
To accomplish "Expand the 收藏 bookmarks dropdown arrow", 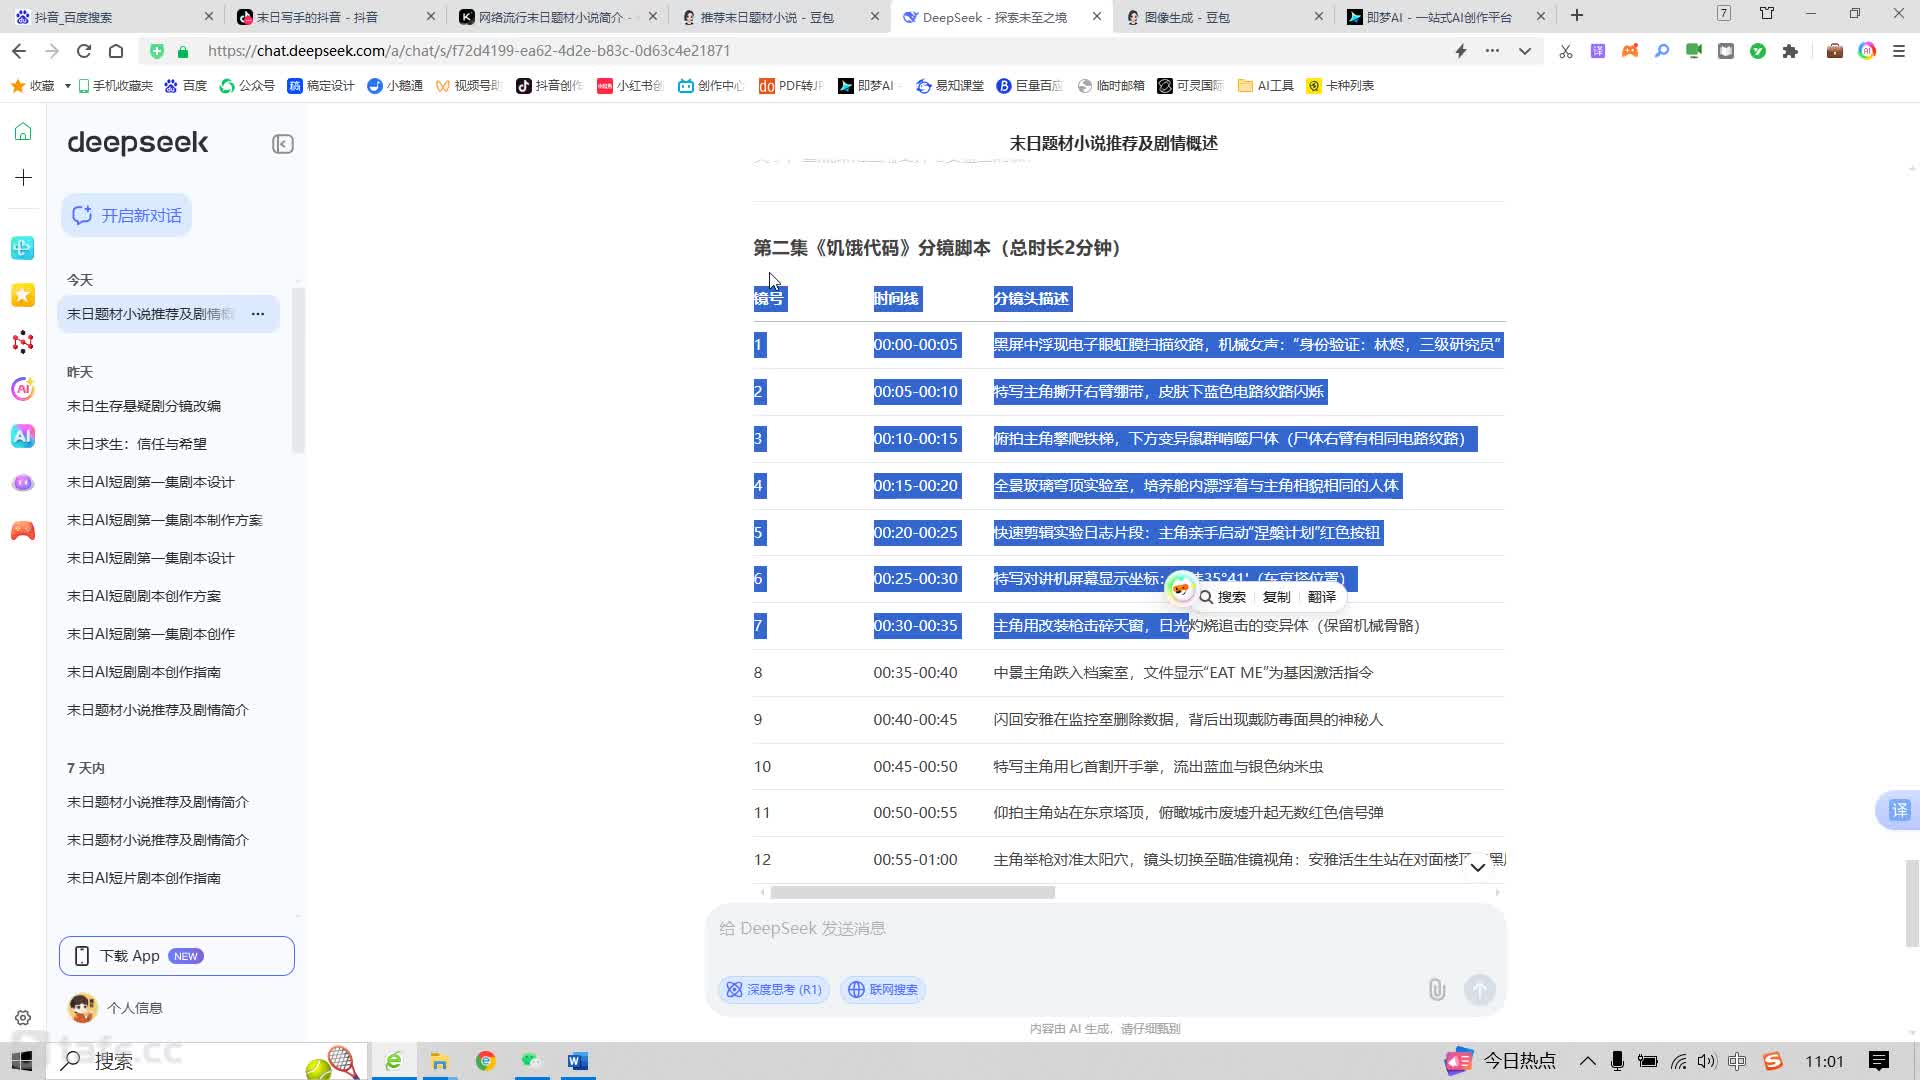I will [x=67, y=86].
